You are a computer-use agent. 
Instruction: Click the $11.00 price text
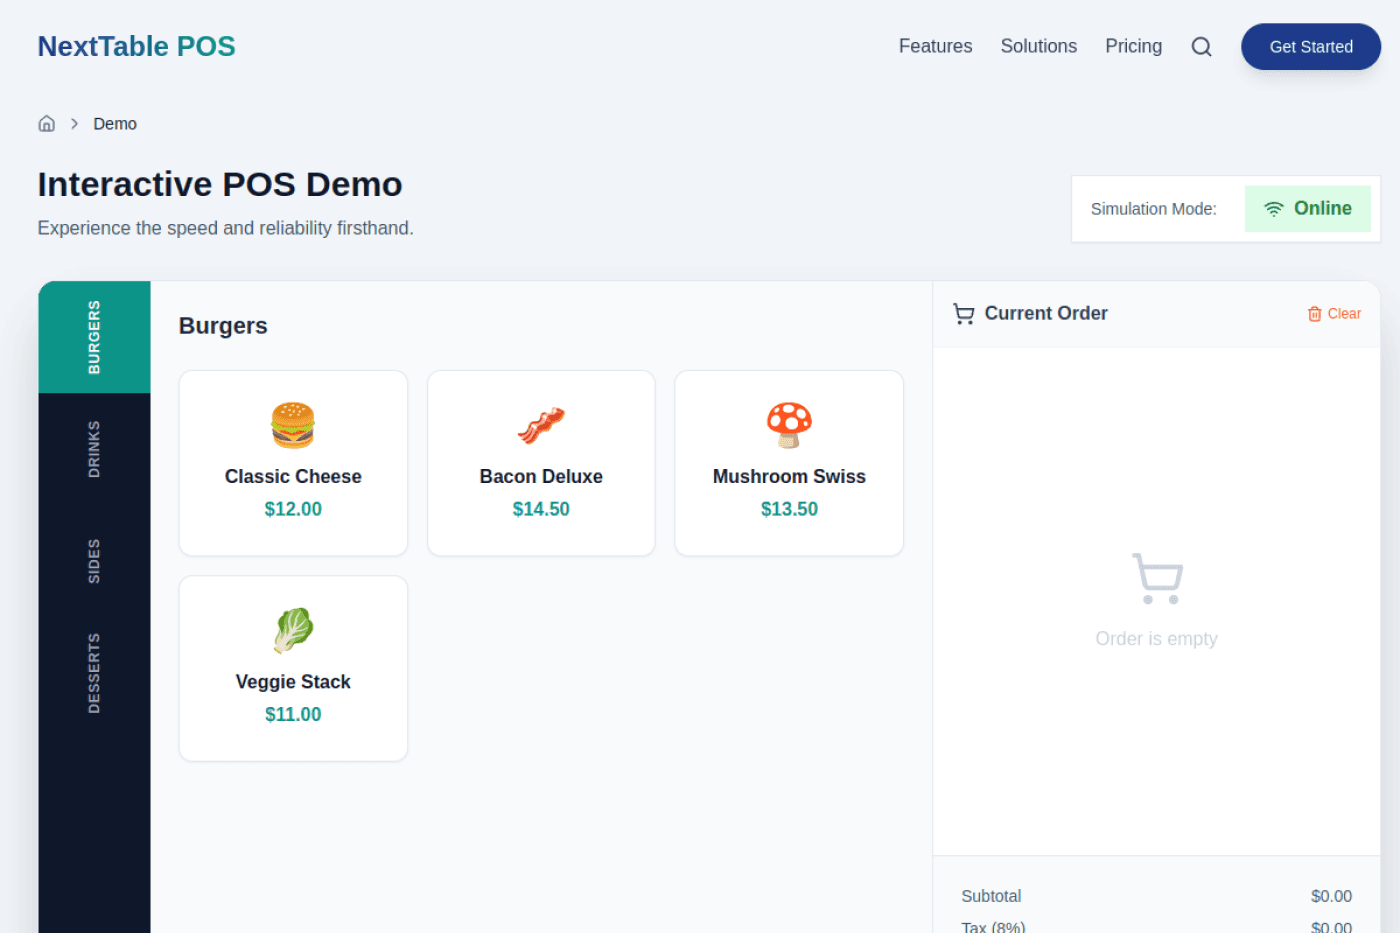click(x=293, y=714)
